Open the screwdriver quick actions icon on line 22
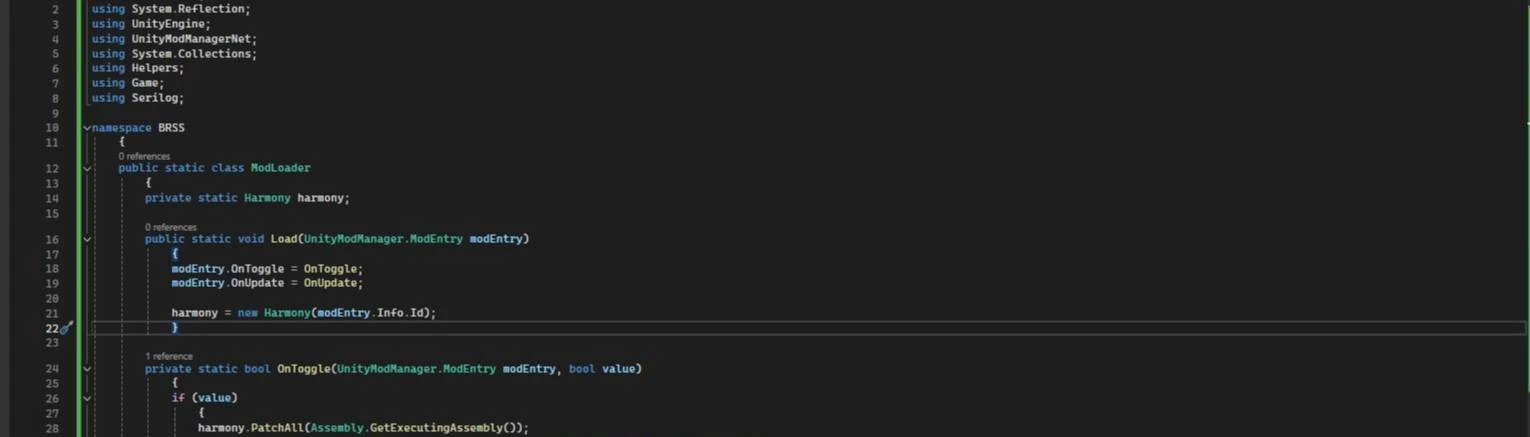Screen dimensions: 1530x437 [x=67, y=328]
